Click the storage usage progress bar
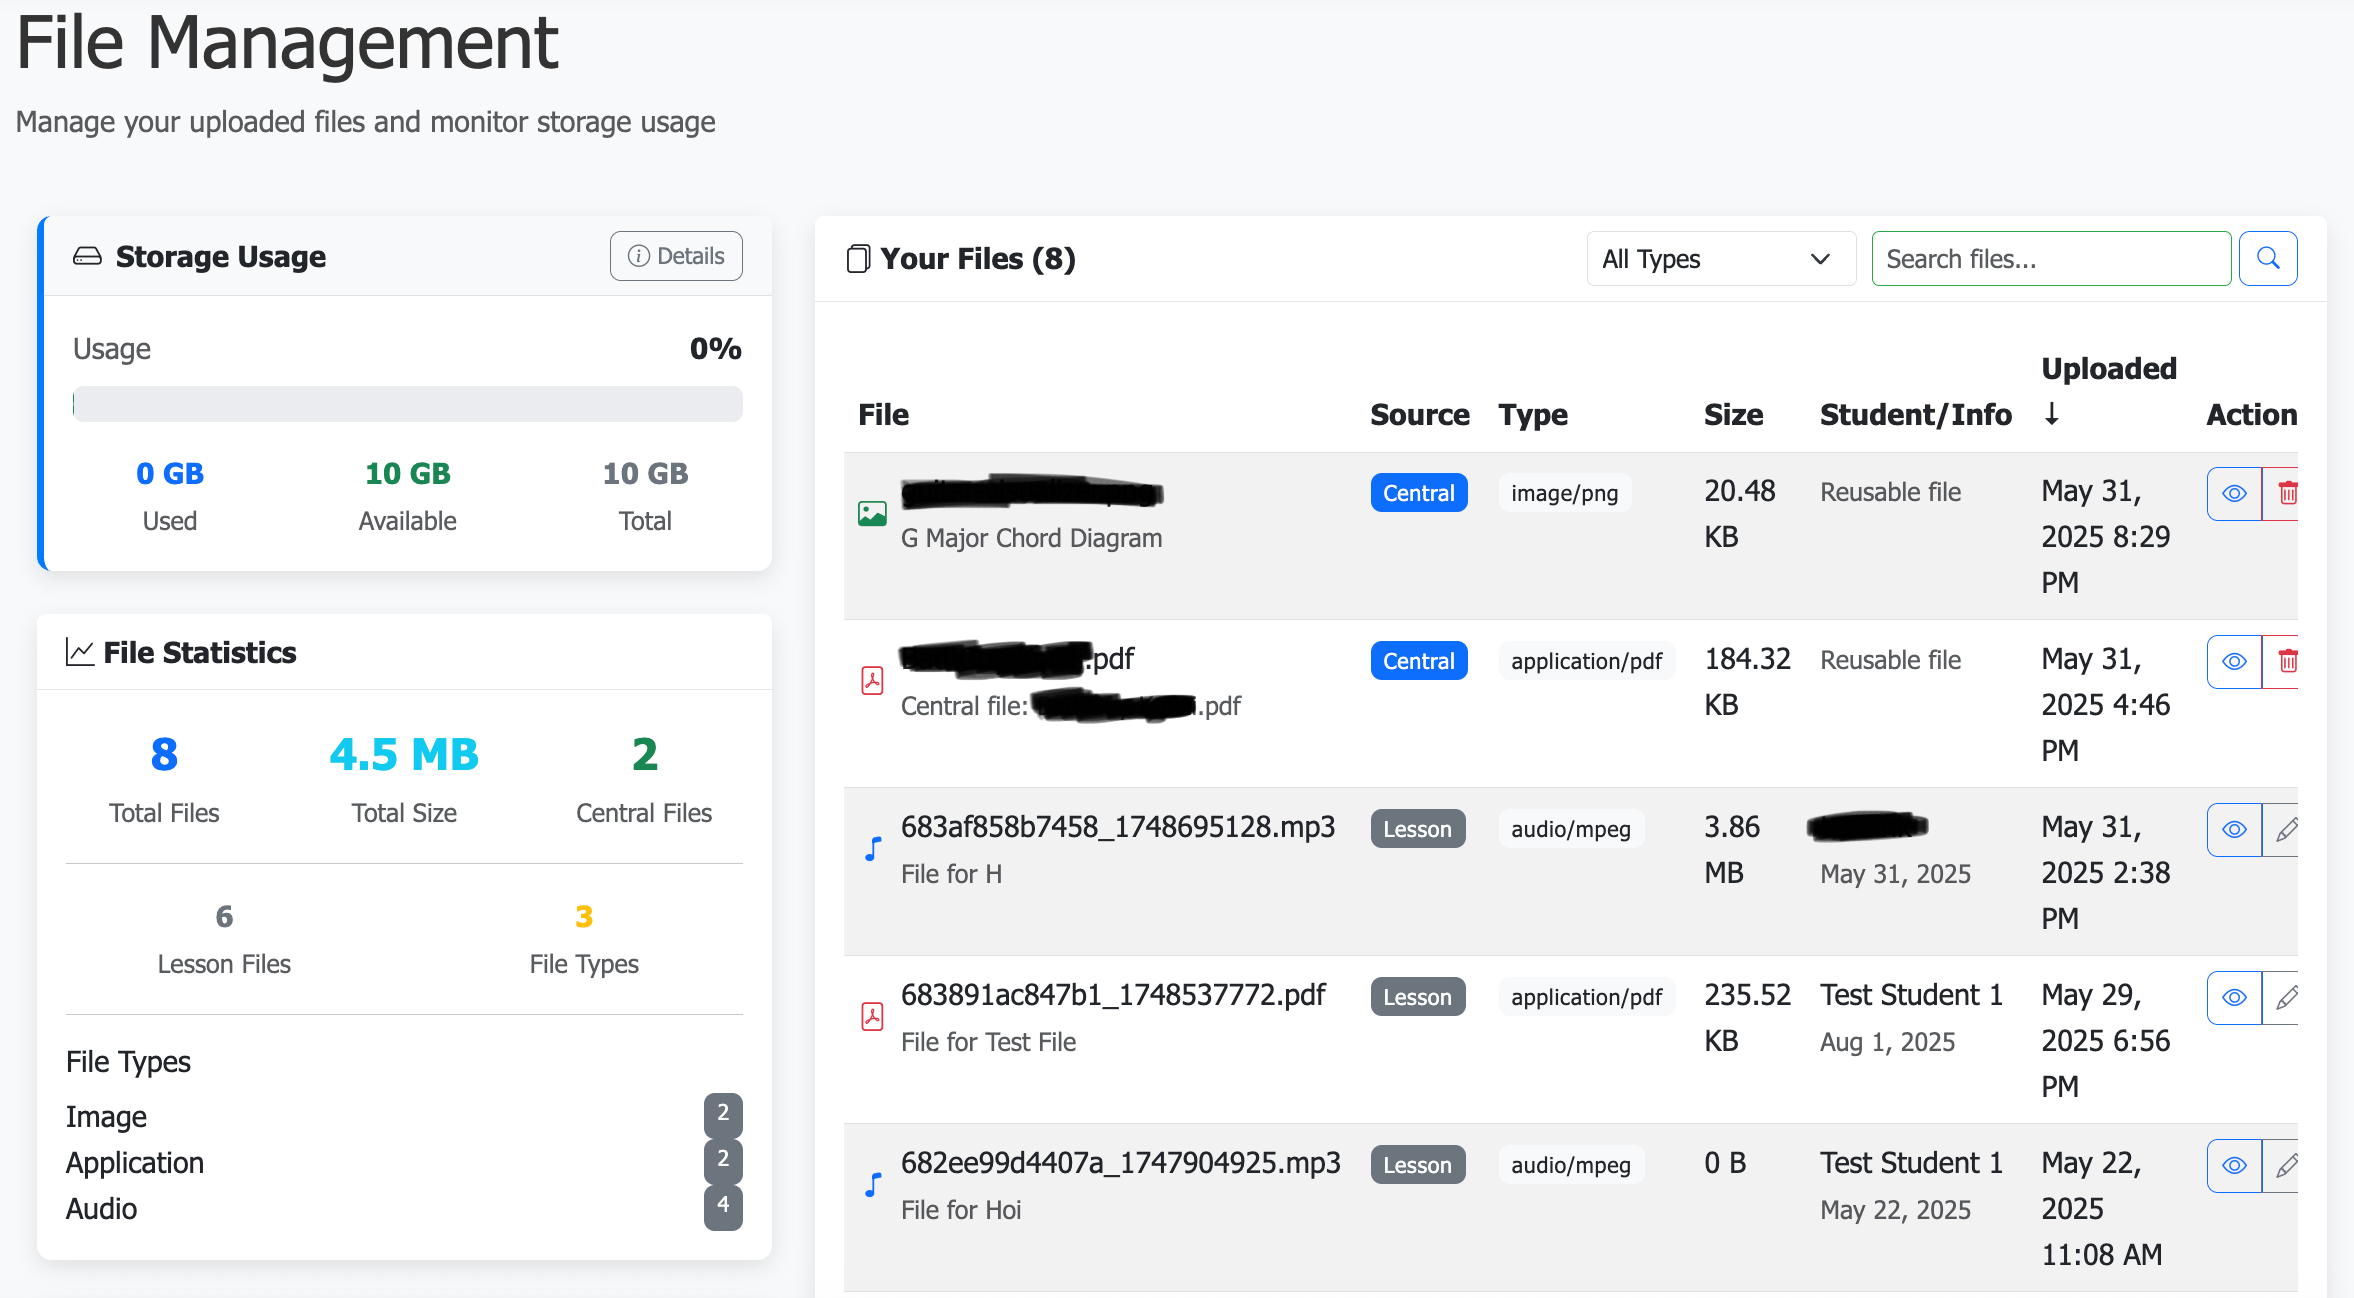The image size is (2354, 1298). (407, 404)
